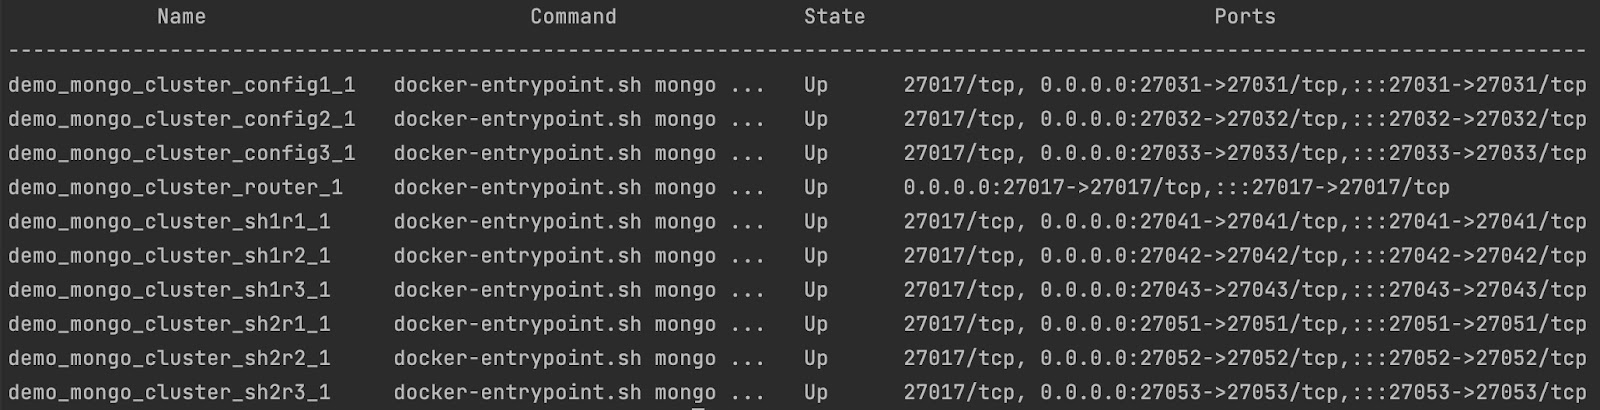Screen dimensions: 1600x410
Task: Click the Ports column header
Action: click(x=1245, y=17)
